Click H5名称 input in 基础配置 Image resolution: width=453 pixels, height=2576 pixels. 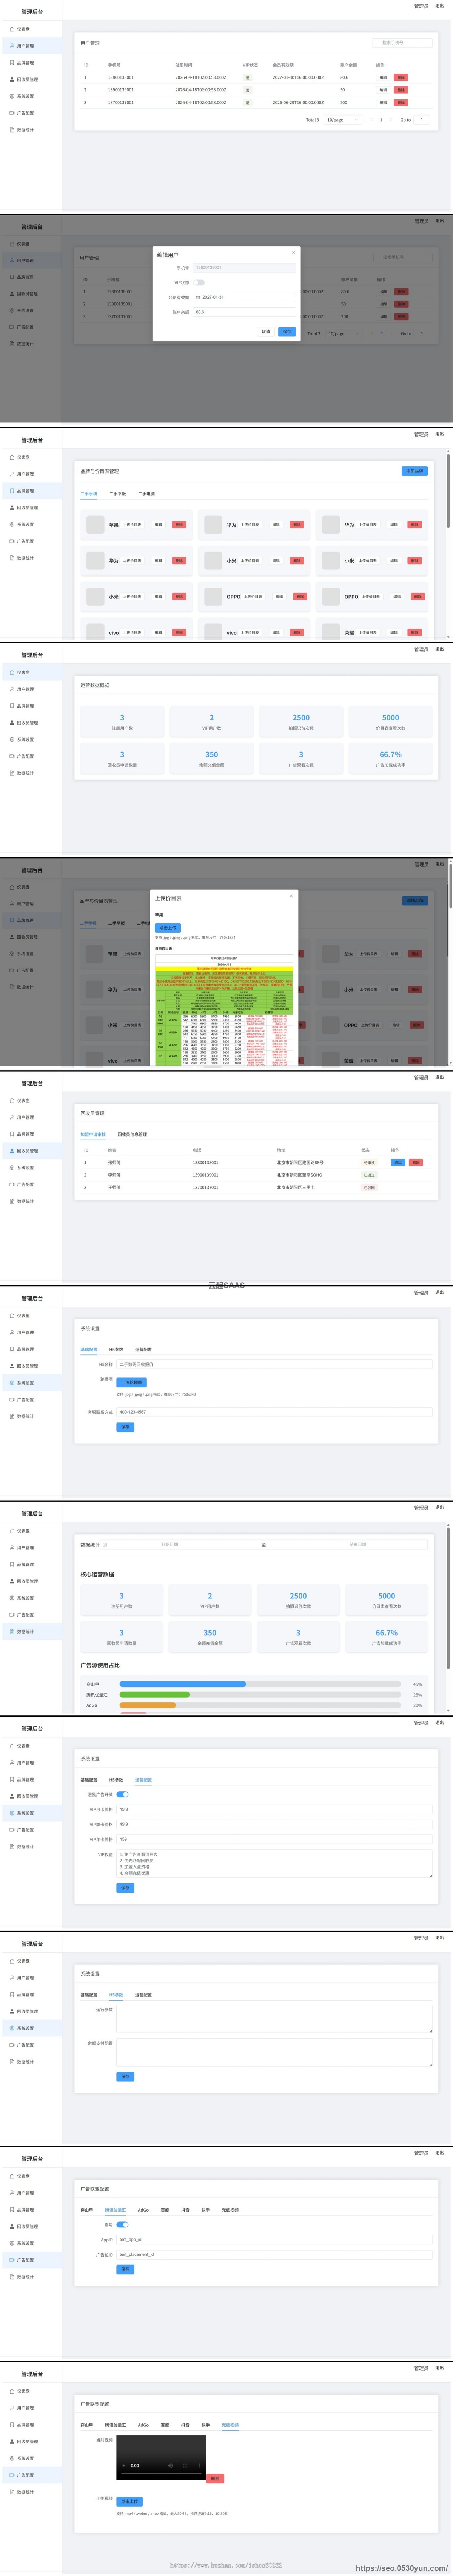[274, 1364]
